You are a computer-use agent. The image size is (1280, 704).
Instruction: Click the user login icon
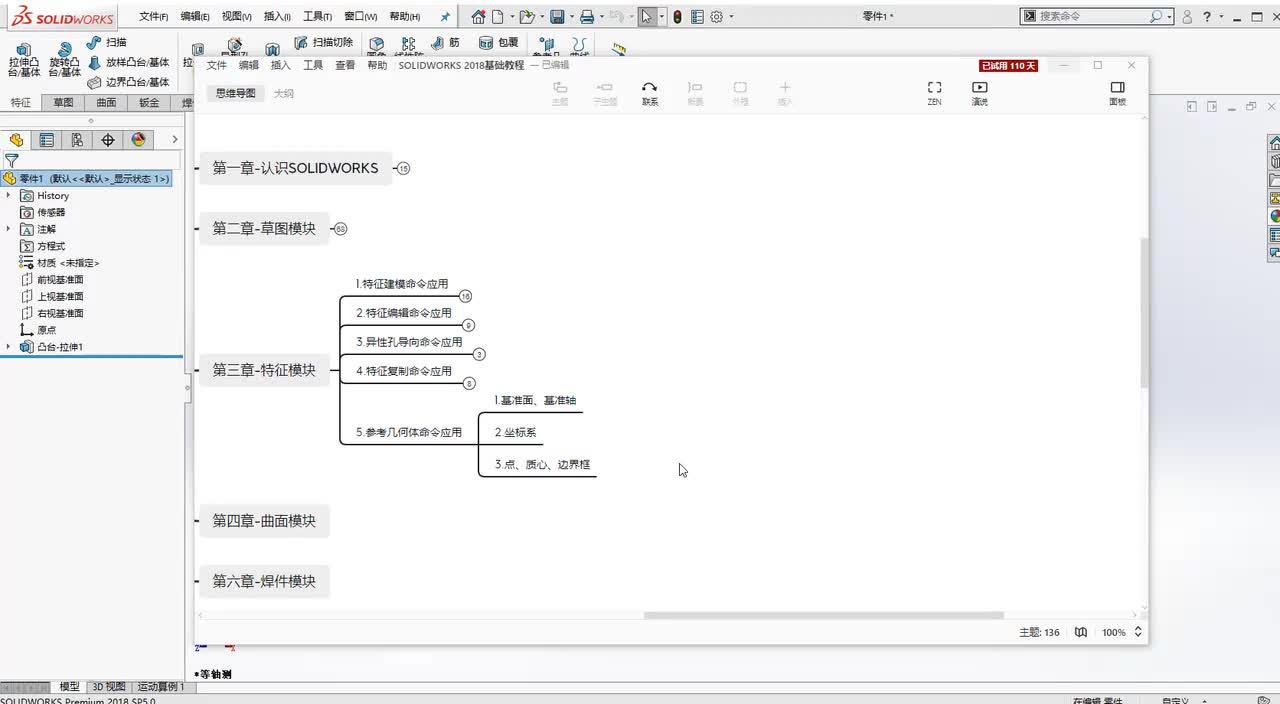(x=1187, y=16)
